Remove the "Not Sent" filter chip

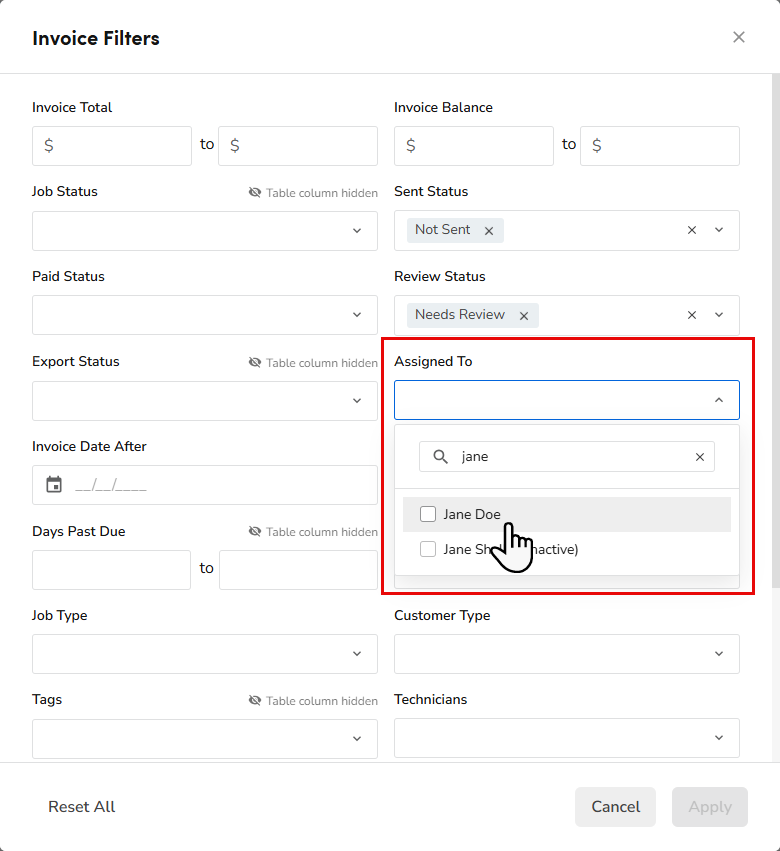[489, 230]
